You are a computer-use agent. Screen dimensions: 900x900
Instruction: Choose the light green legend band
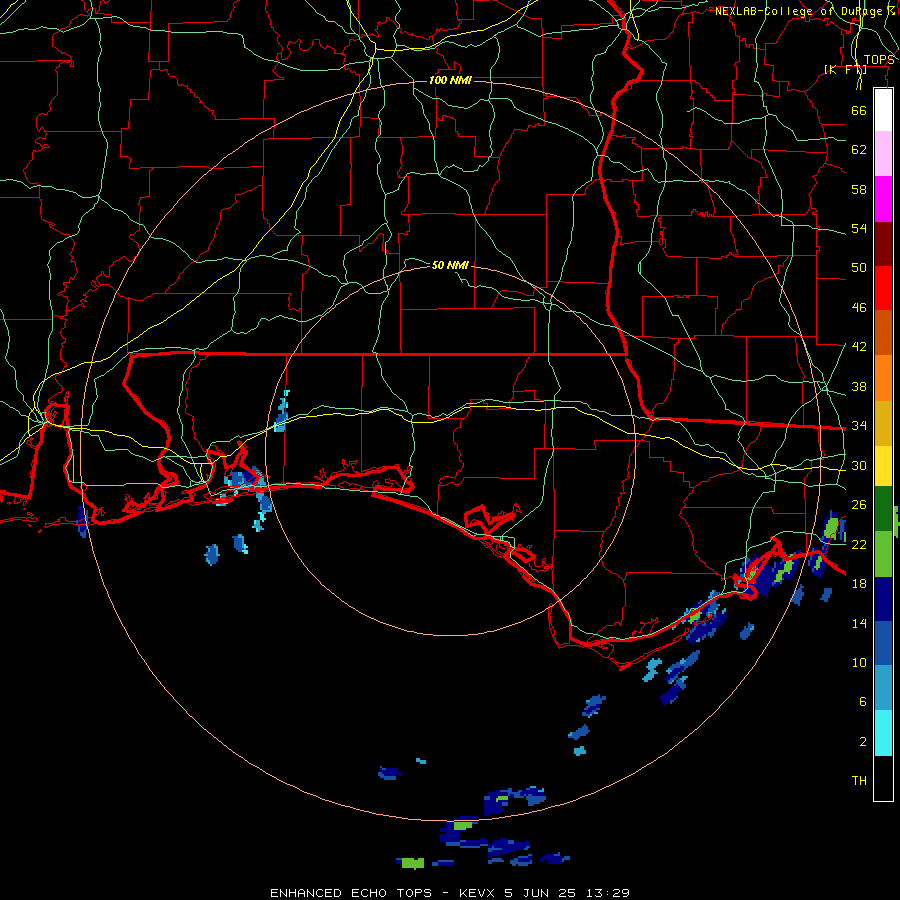tap(883, 554)
